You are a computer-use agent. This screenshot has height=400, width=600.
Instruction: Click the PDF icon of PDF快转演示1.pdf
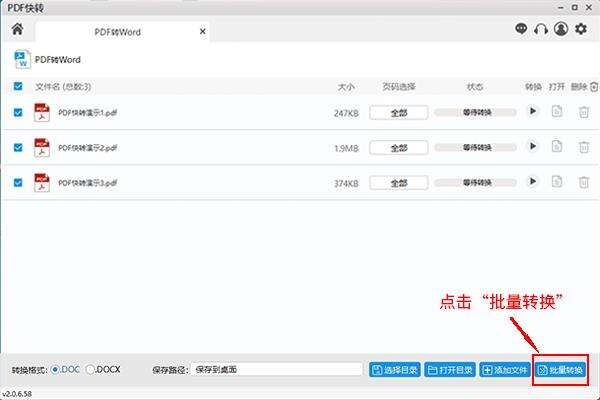(42, 113)
